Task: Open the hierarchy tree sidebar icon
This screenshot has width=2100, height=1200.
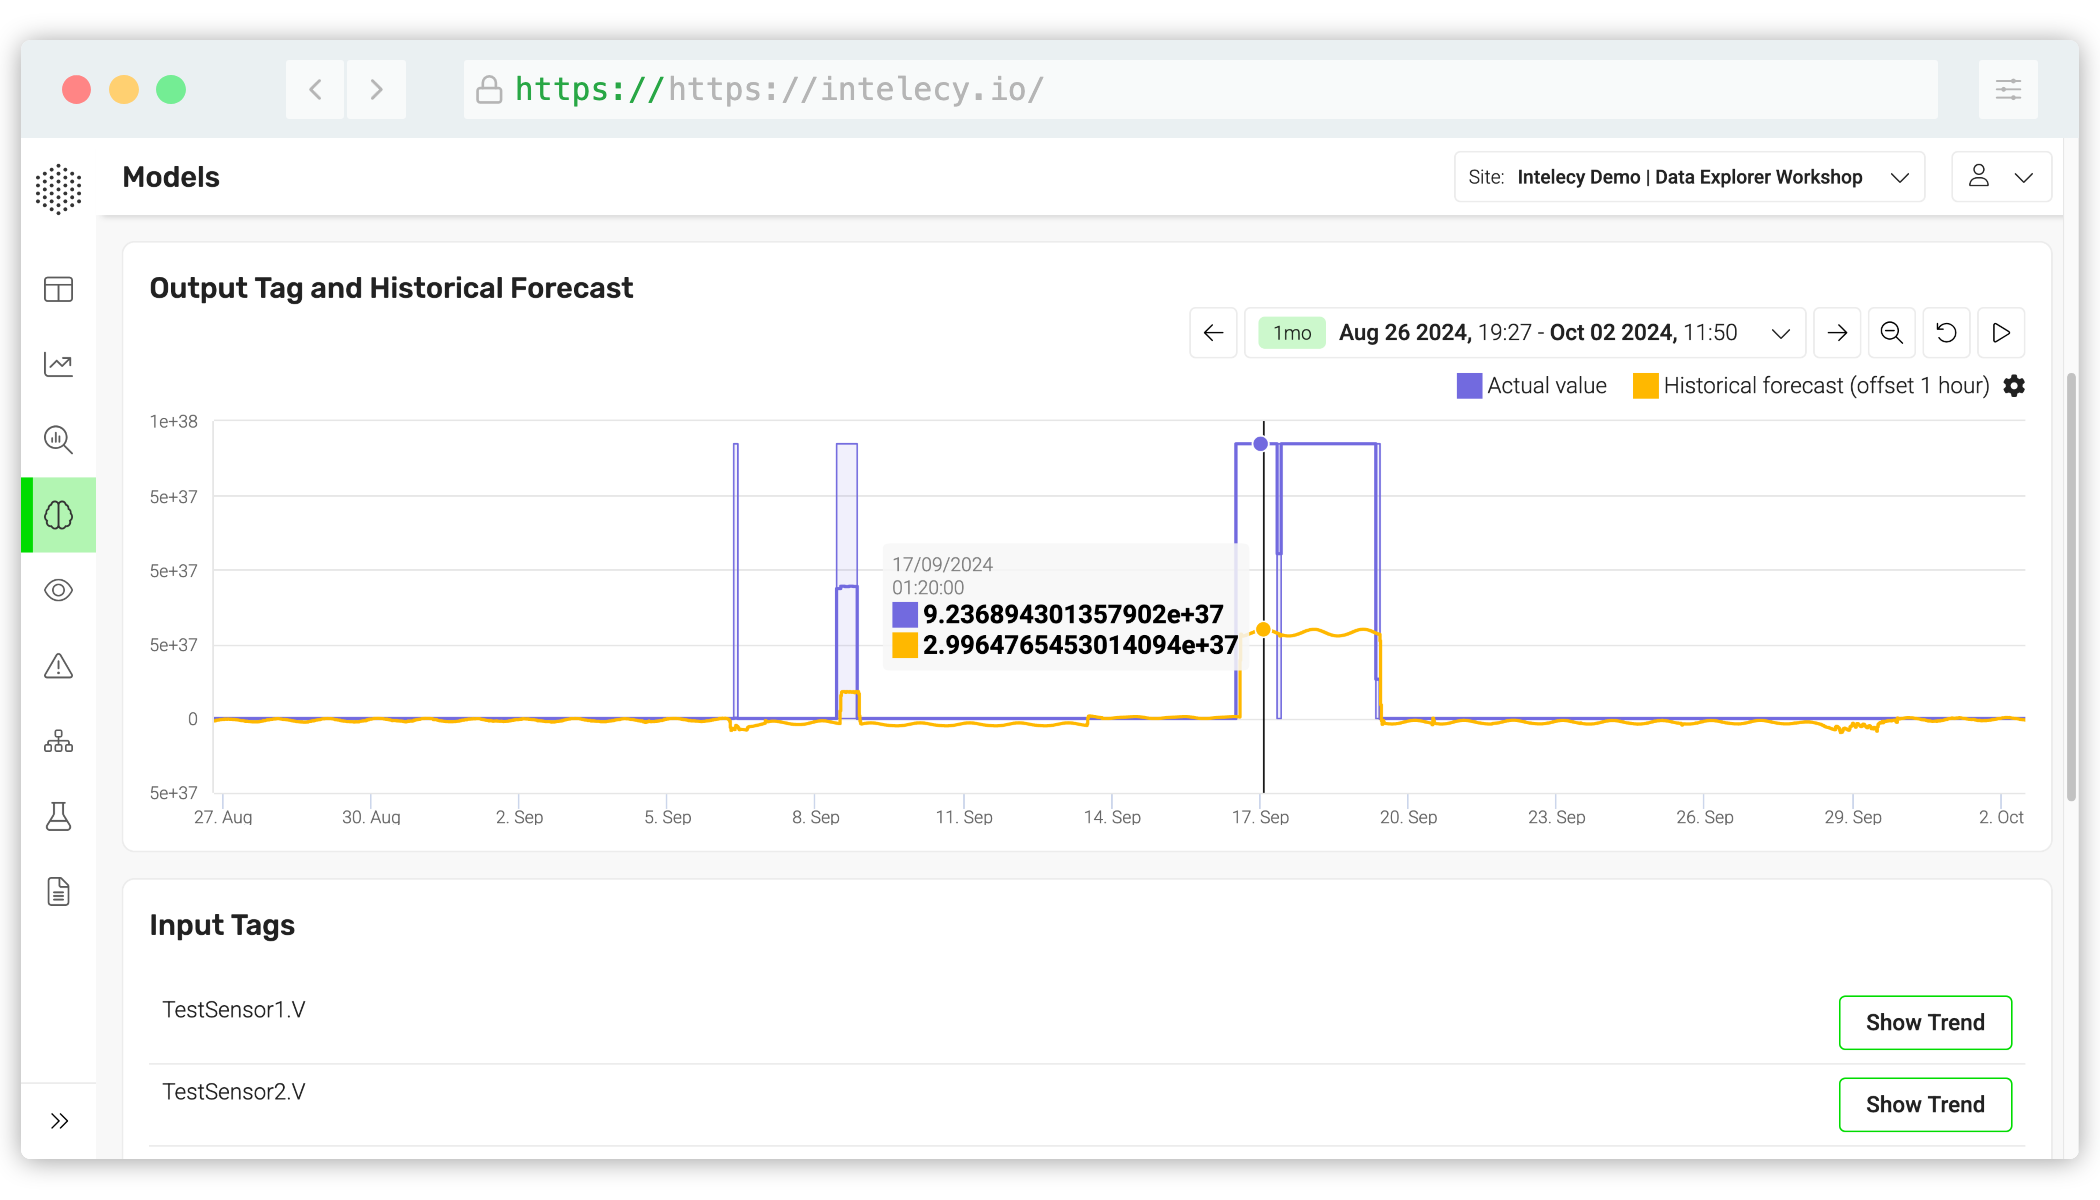Action: pos(58,741)
